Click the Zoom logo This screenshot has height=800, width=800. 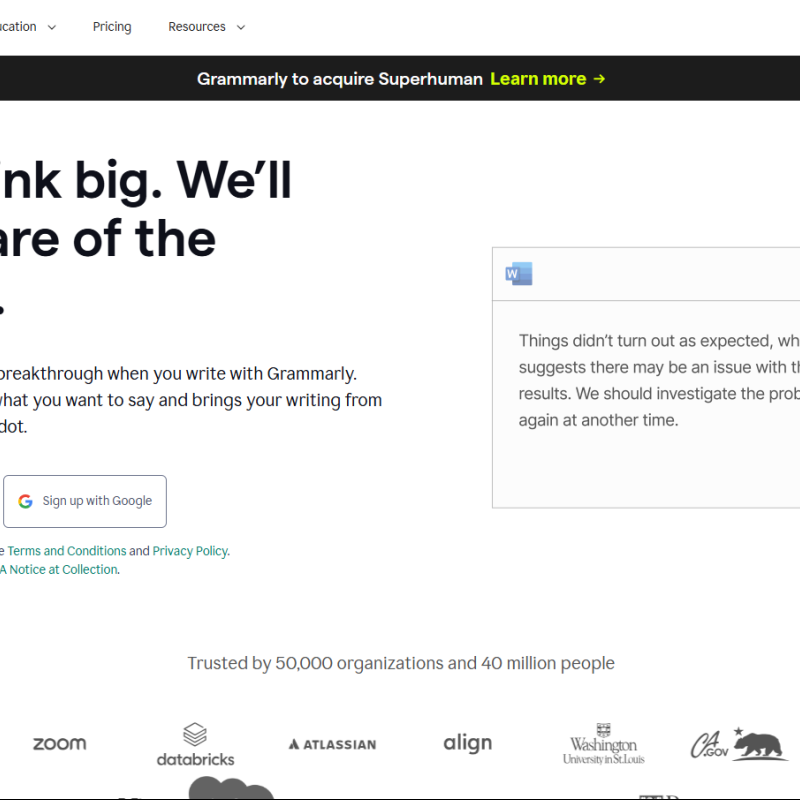coord(59,743)
